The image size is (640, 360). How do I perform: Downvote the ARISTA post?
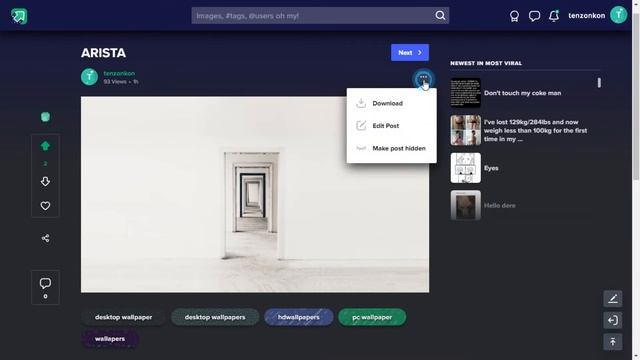tap(45, 181)
